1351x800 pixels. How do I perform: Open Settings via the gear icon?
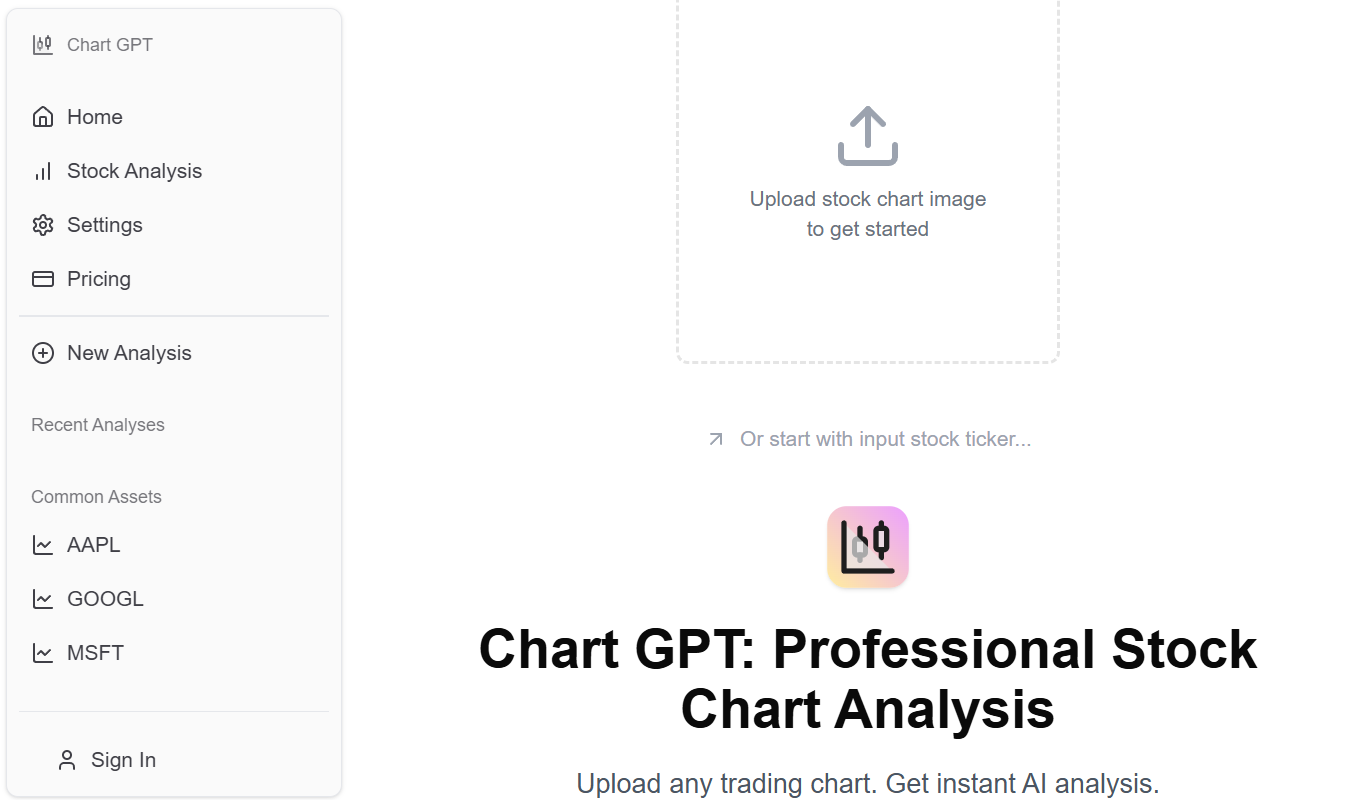pos(43,225)
